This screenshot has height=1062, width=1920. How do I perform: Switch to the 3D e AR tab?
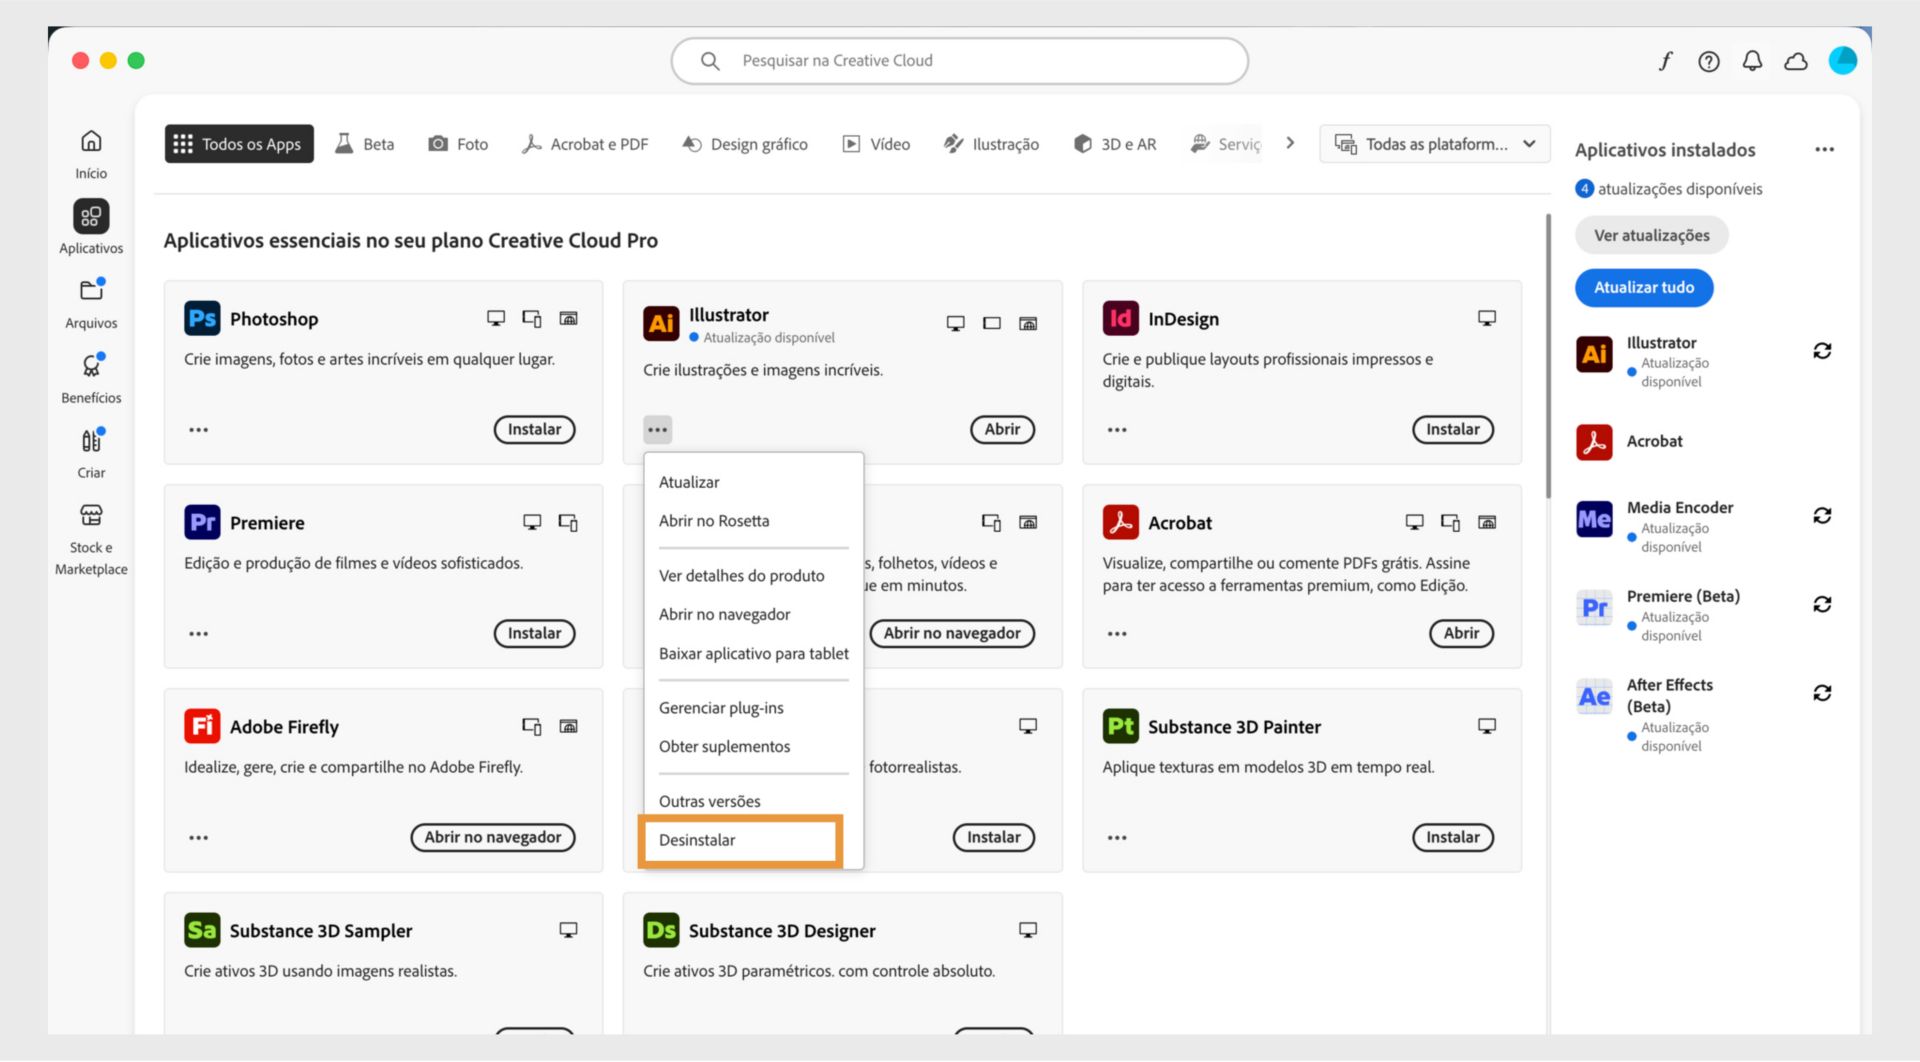(1115, 144)
